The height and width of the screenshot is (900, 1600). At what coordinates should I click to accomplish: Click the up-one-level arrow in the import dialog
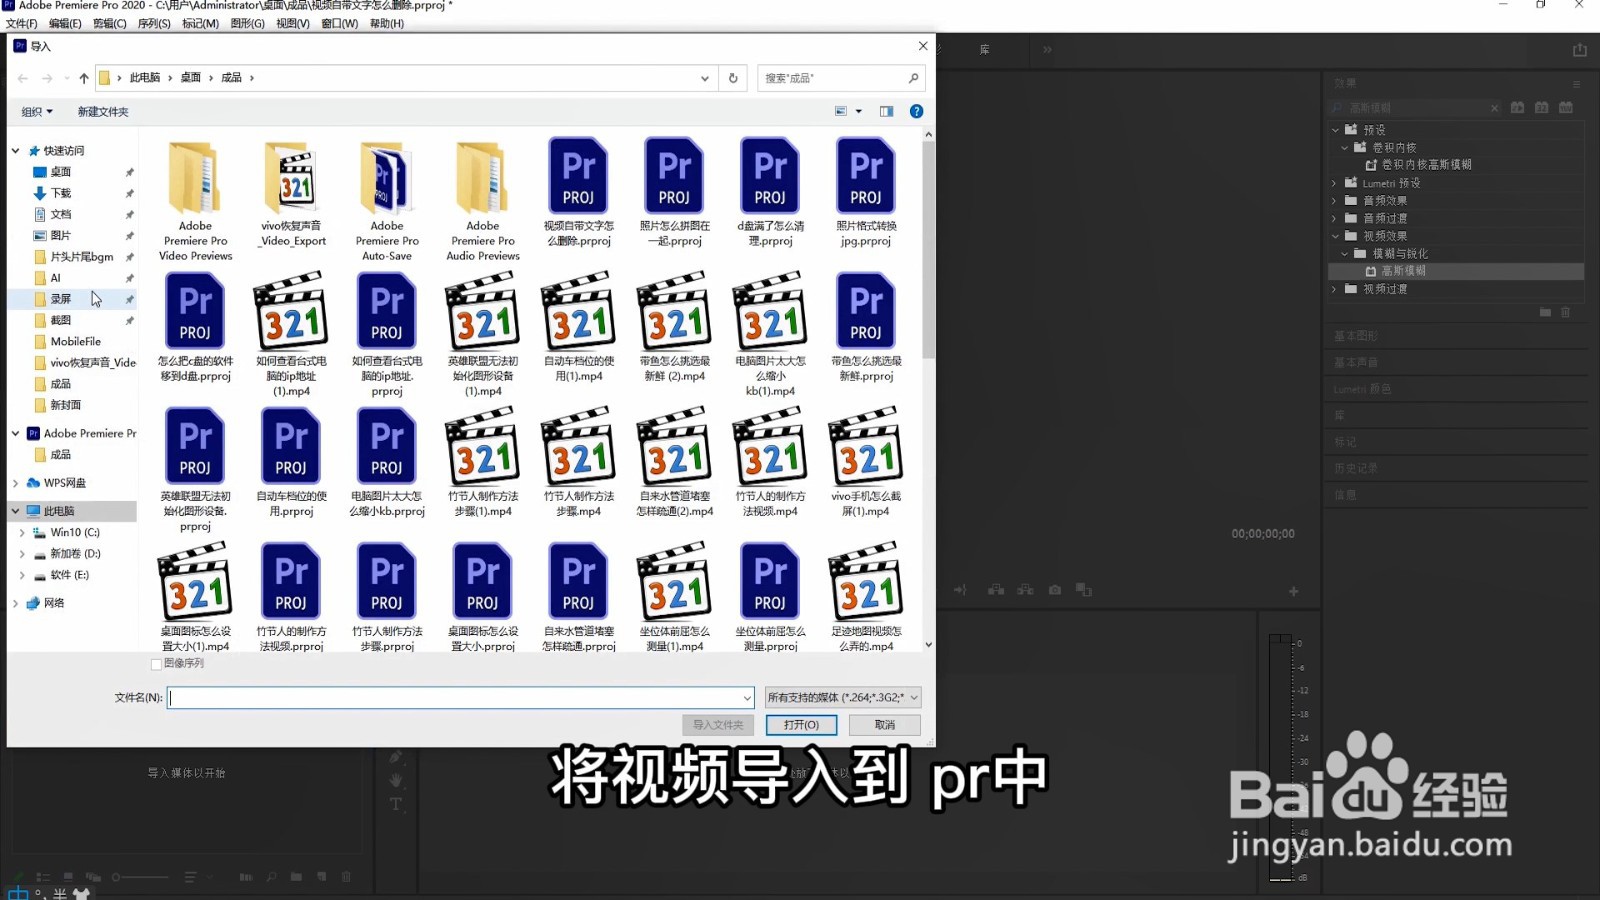point(84,77)
